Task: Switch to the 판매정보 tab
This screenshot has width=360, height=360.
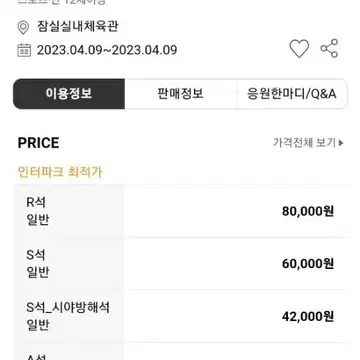Action: [181, 94]
